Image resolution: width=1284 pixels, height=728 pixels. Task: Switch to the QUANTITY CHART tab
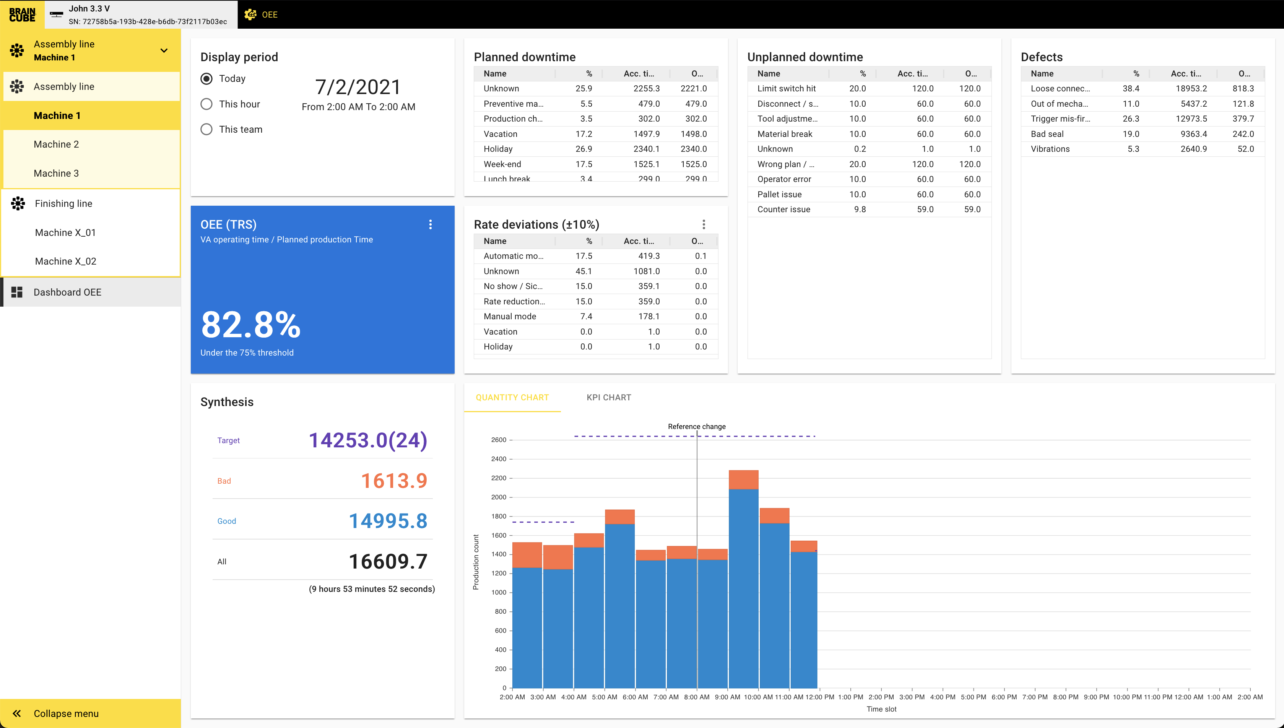512,398
